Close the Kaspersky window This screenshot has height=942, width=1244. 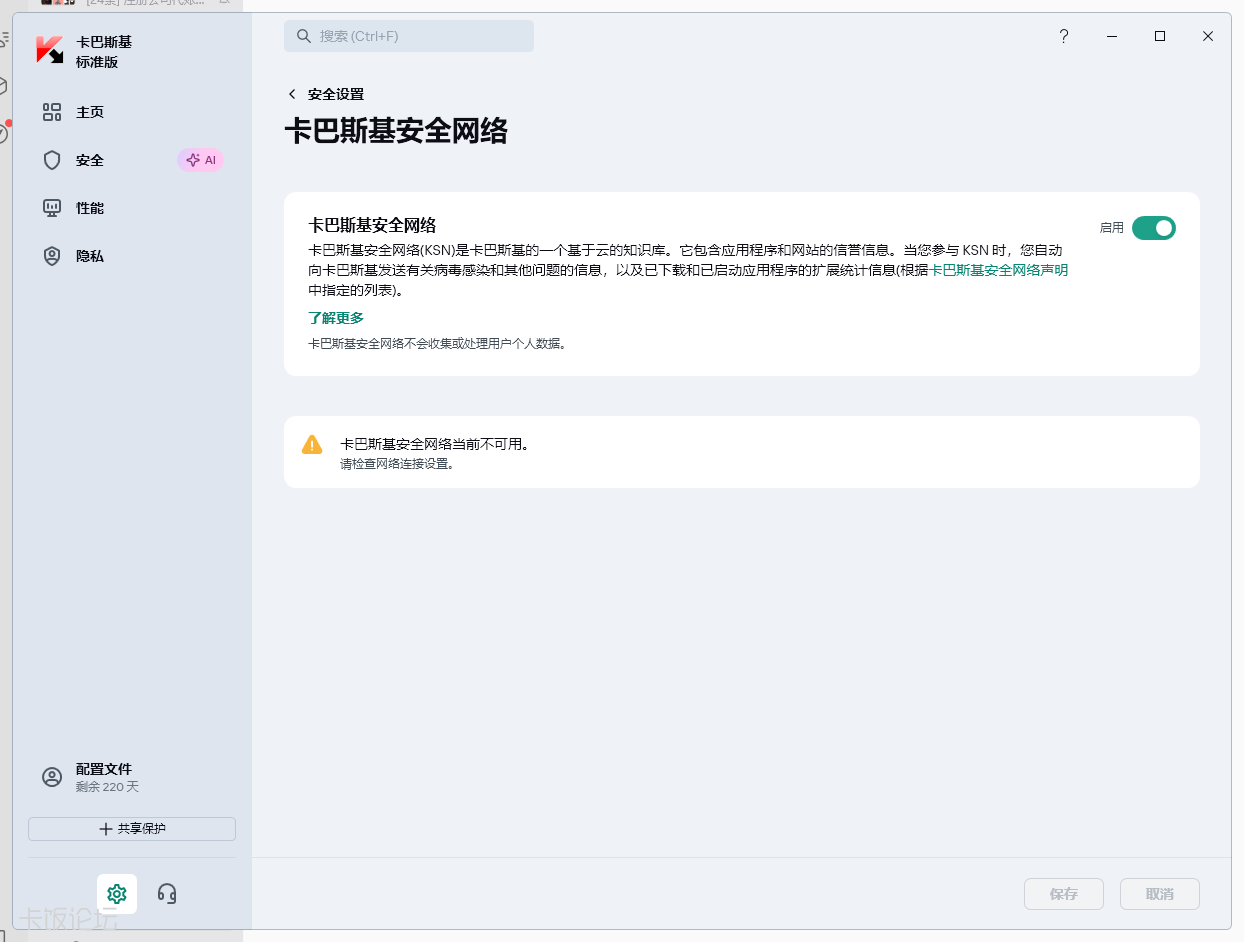pyautogui.click(x=1208, y=36)
